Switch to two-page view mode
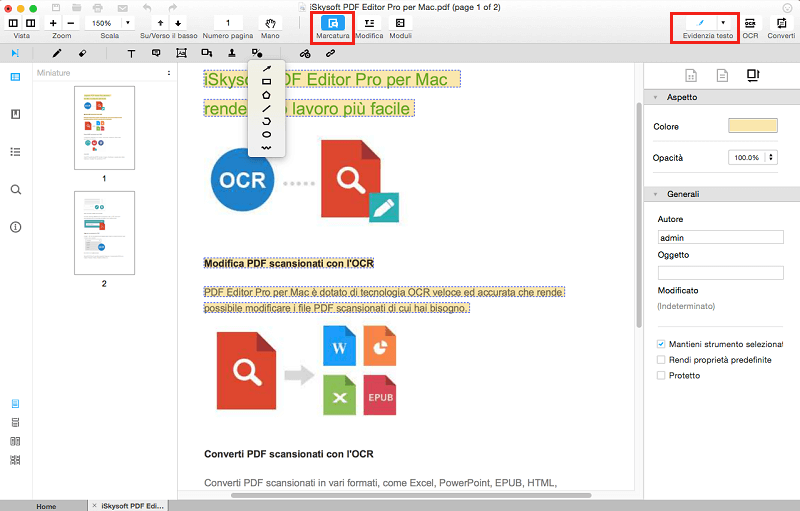Viewport: 800px width, 511px height. tap(15, 441)
